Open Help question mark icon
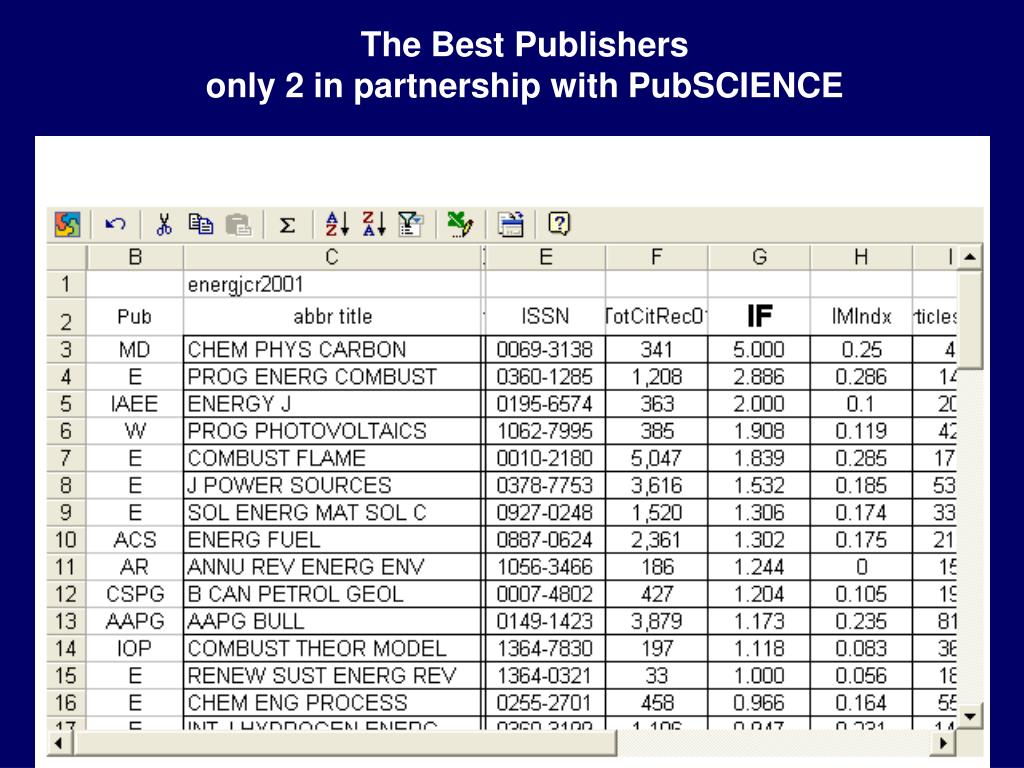This screenshot has height=768, width=1024. click(x=559, y=224)
